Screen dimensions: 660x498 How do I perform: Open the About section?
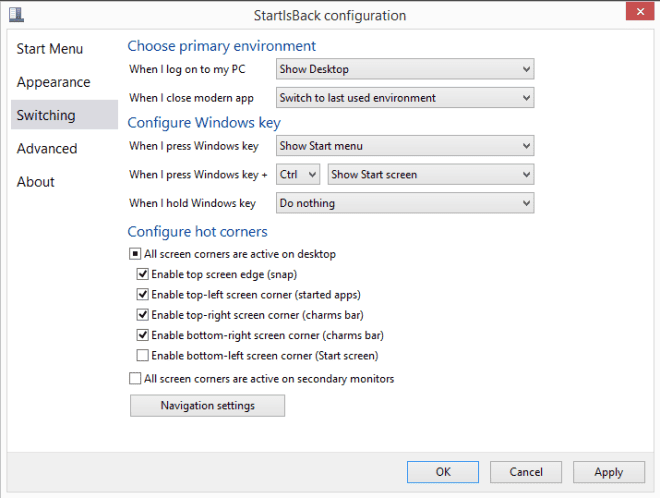36,182
